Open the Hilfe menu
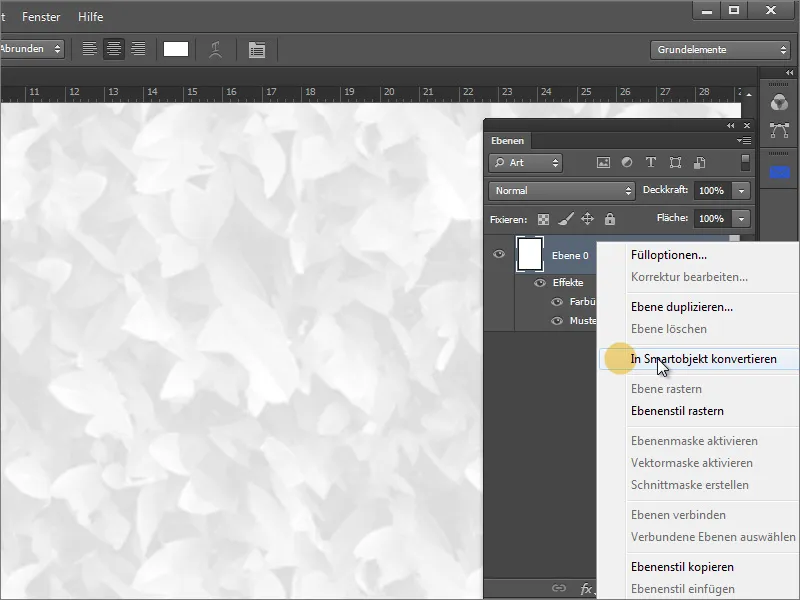The image size is (800, 600). tap(90, 17)
